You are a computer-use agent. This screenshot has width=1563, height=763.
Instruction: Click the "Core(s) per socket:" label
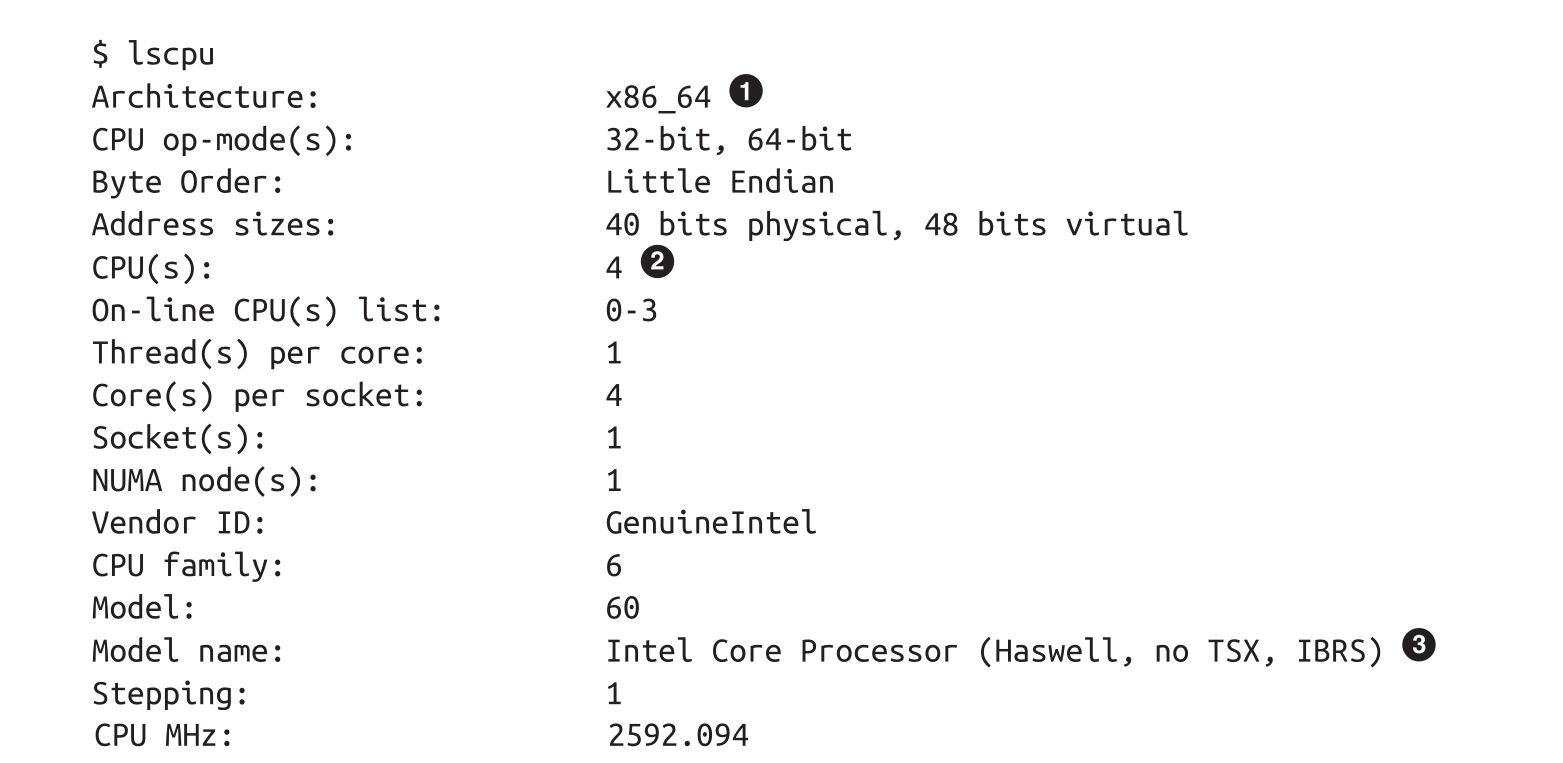(x=258, y=396)
